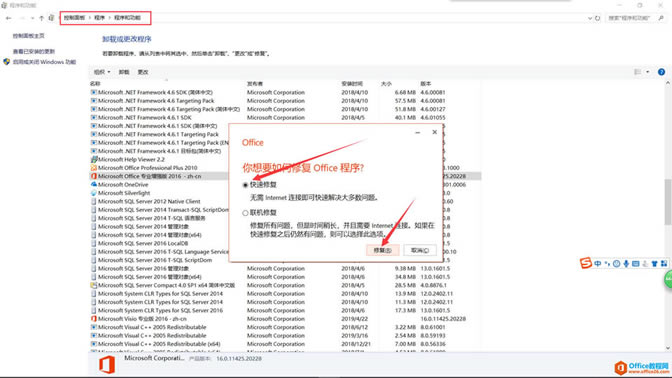This screenshot has height=378, width=672.
Task: Click 更改 change in the toolbar
Action: tap(143, 72)
